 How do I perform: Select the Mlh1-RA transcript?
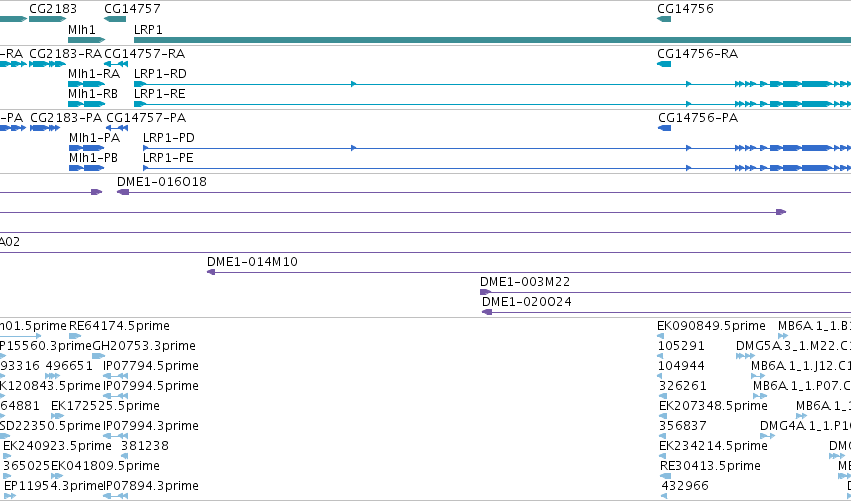86,84
